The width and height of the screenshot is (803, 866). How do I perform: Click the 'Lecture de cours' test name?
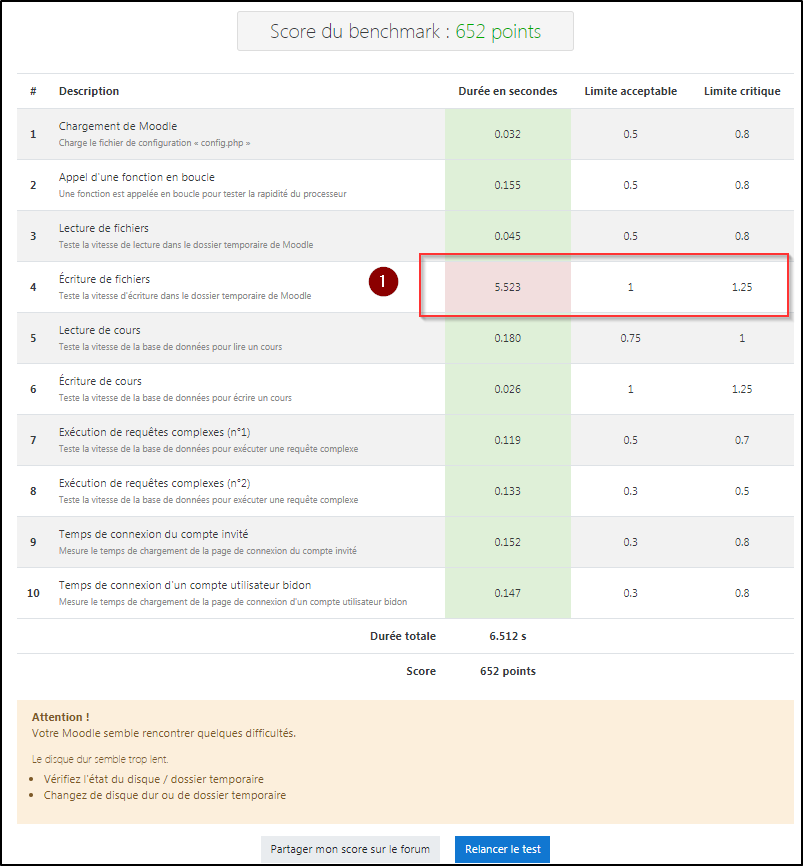coord(100,330)
